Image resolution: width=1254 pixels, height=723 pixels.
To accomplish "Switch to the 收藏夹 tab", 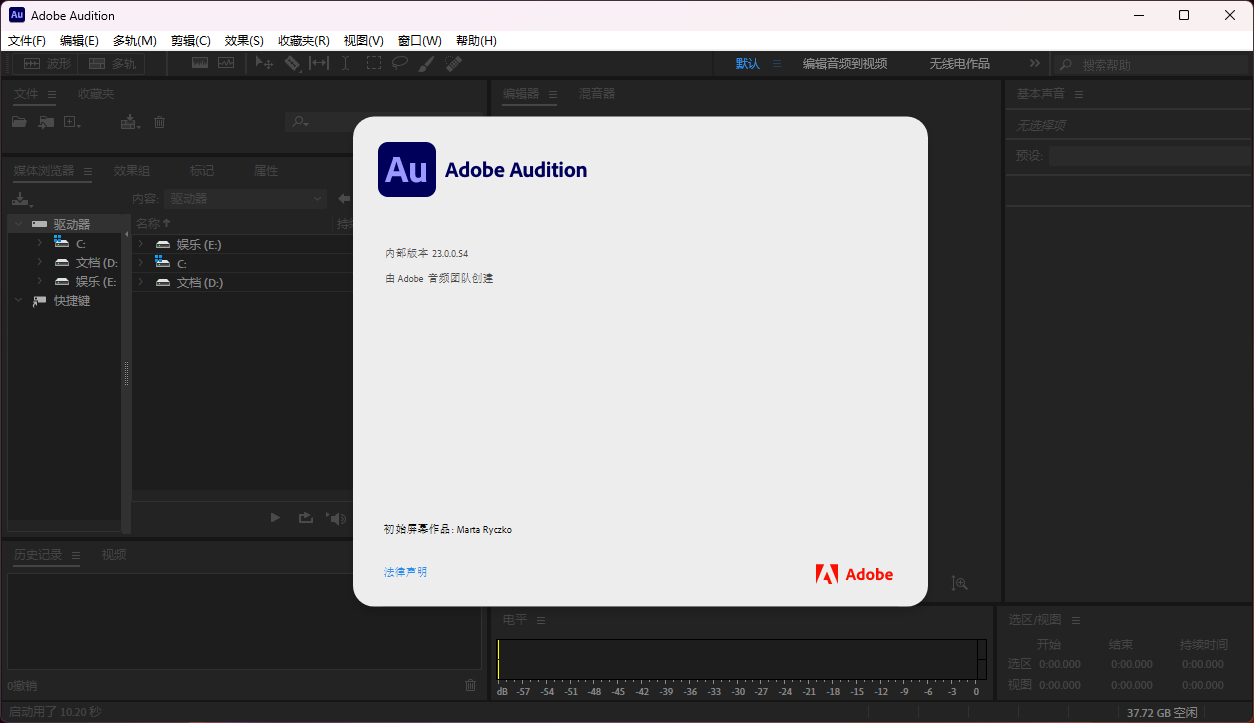I will [96, 94].
